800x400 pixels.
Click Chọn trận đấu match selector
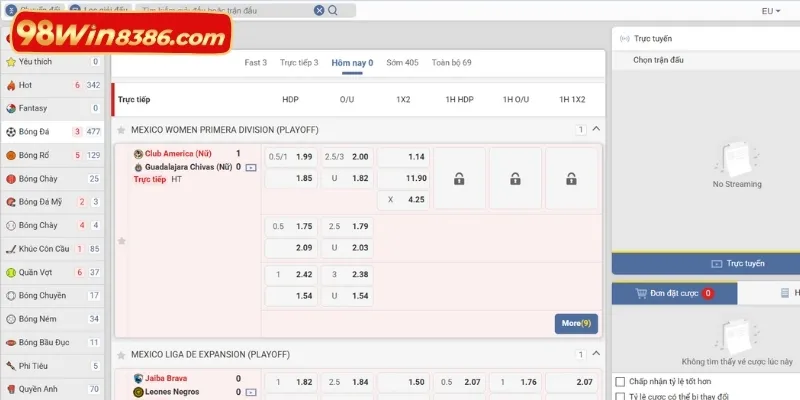point(658,60)
